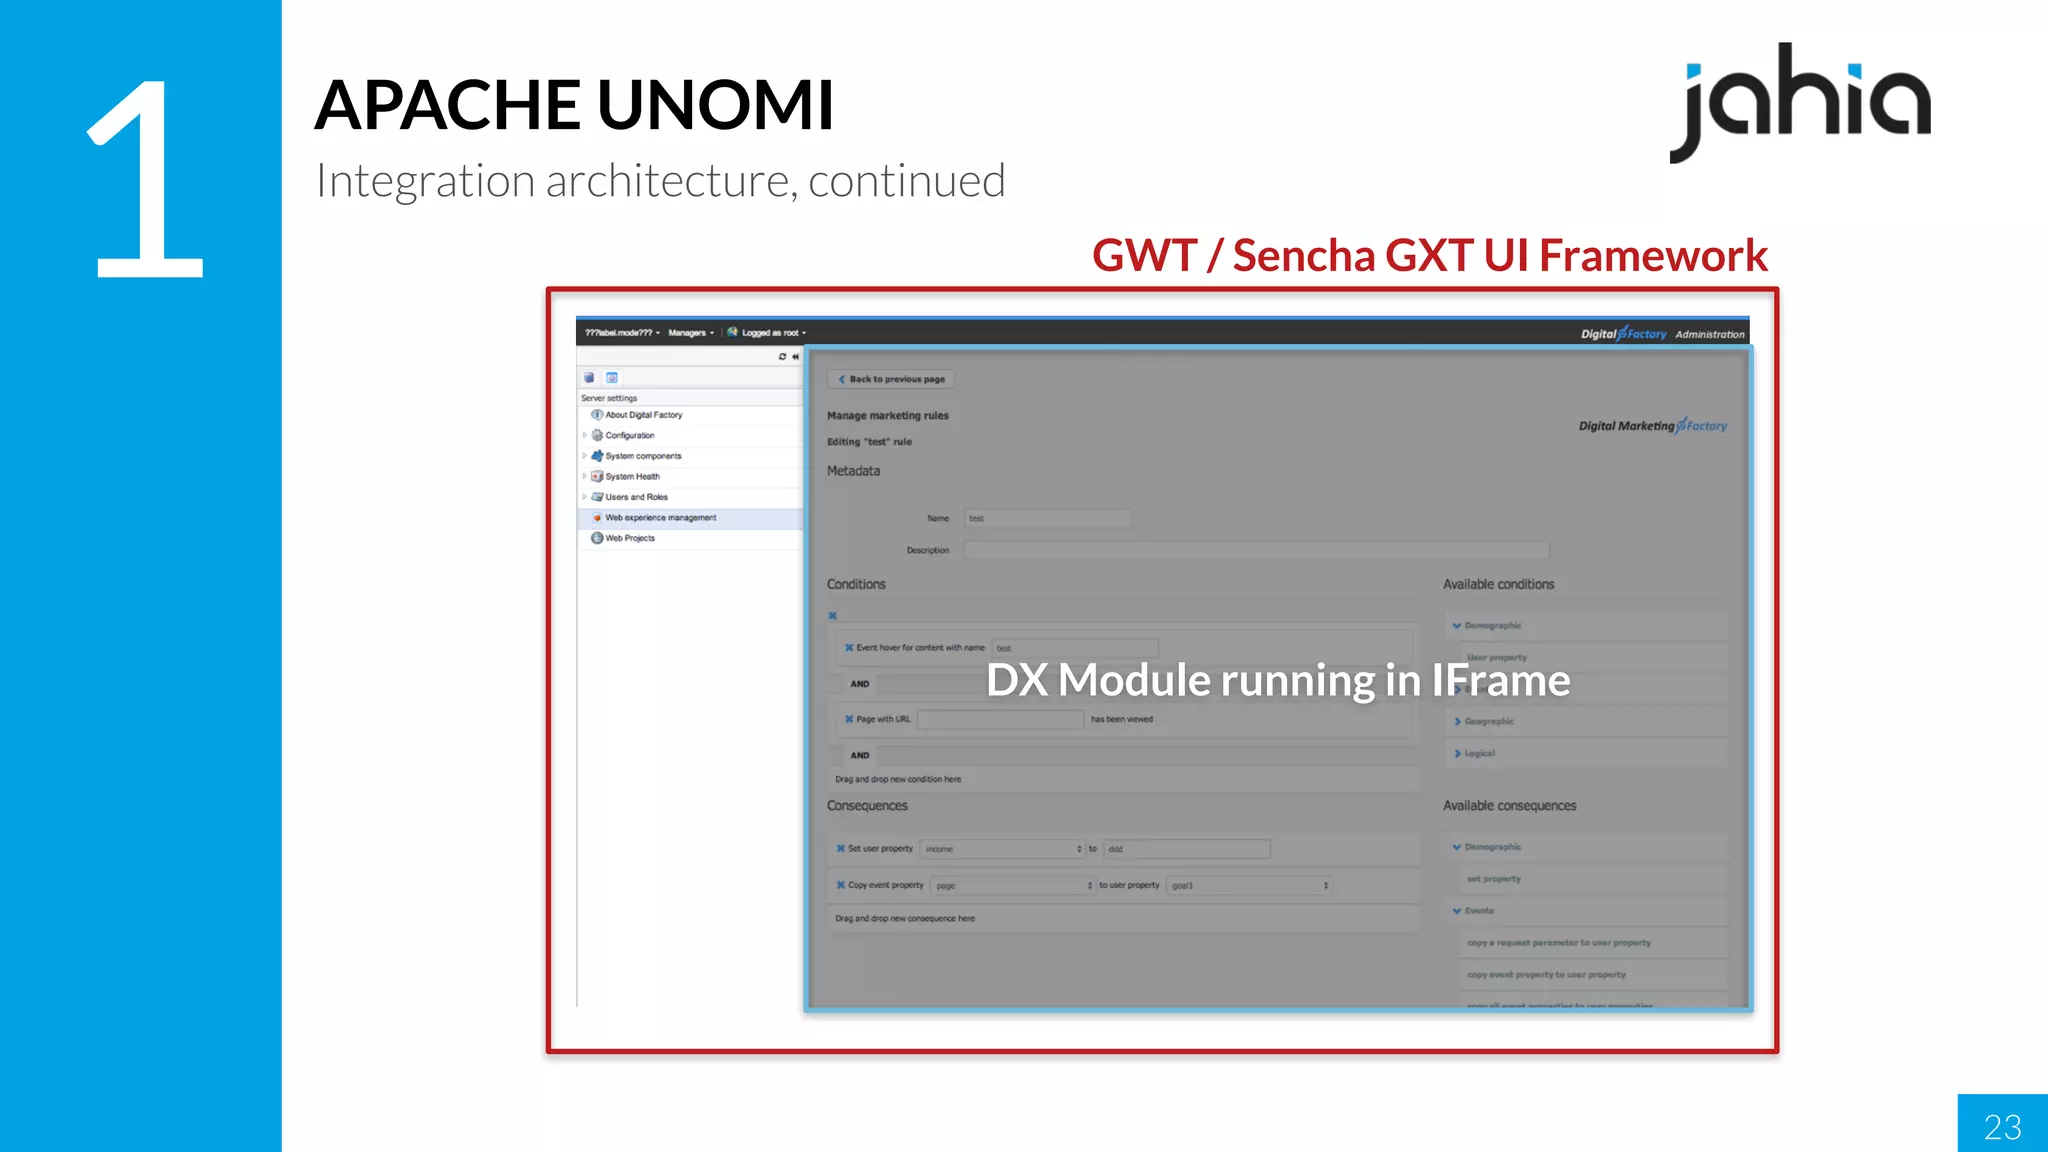Click the globe icon next to Logged as root
Viewport: 2048px width, 1152px height.
coord(733,332)
